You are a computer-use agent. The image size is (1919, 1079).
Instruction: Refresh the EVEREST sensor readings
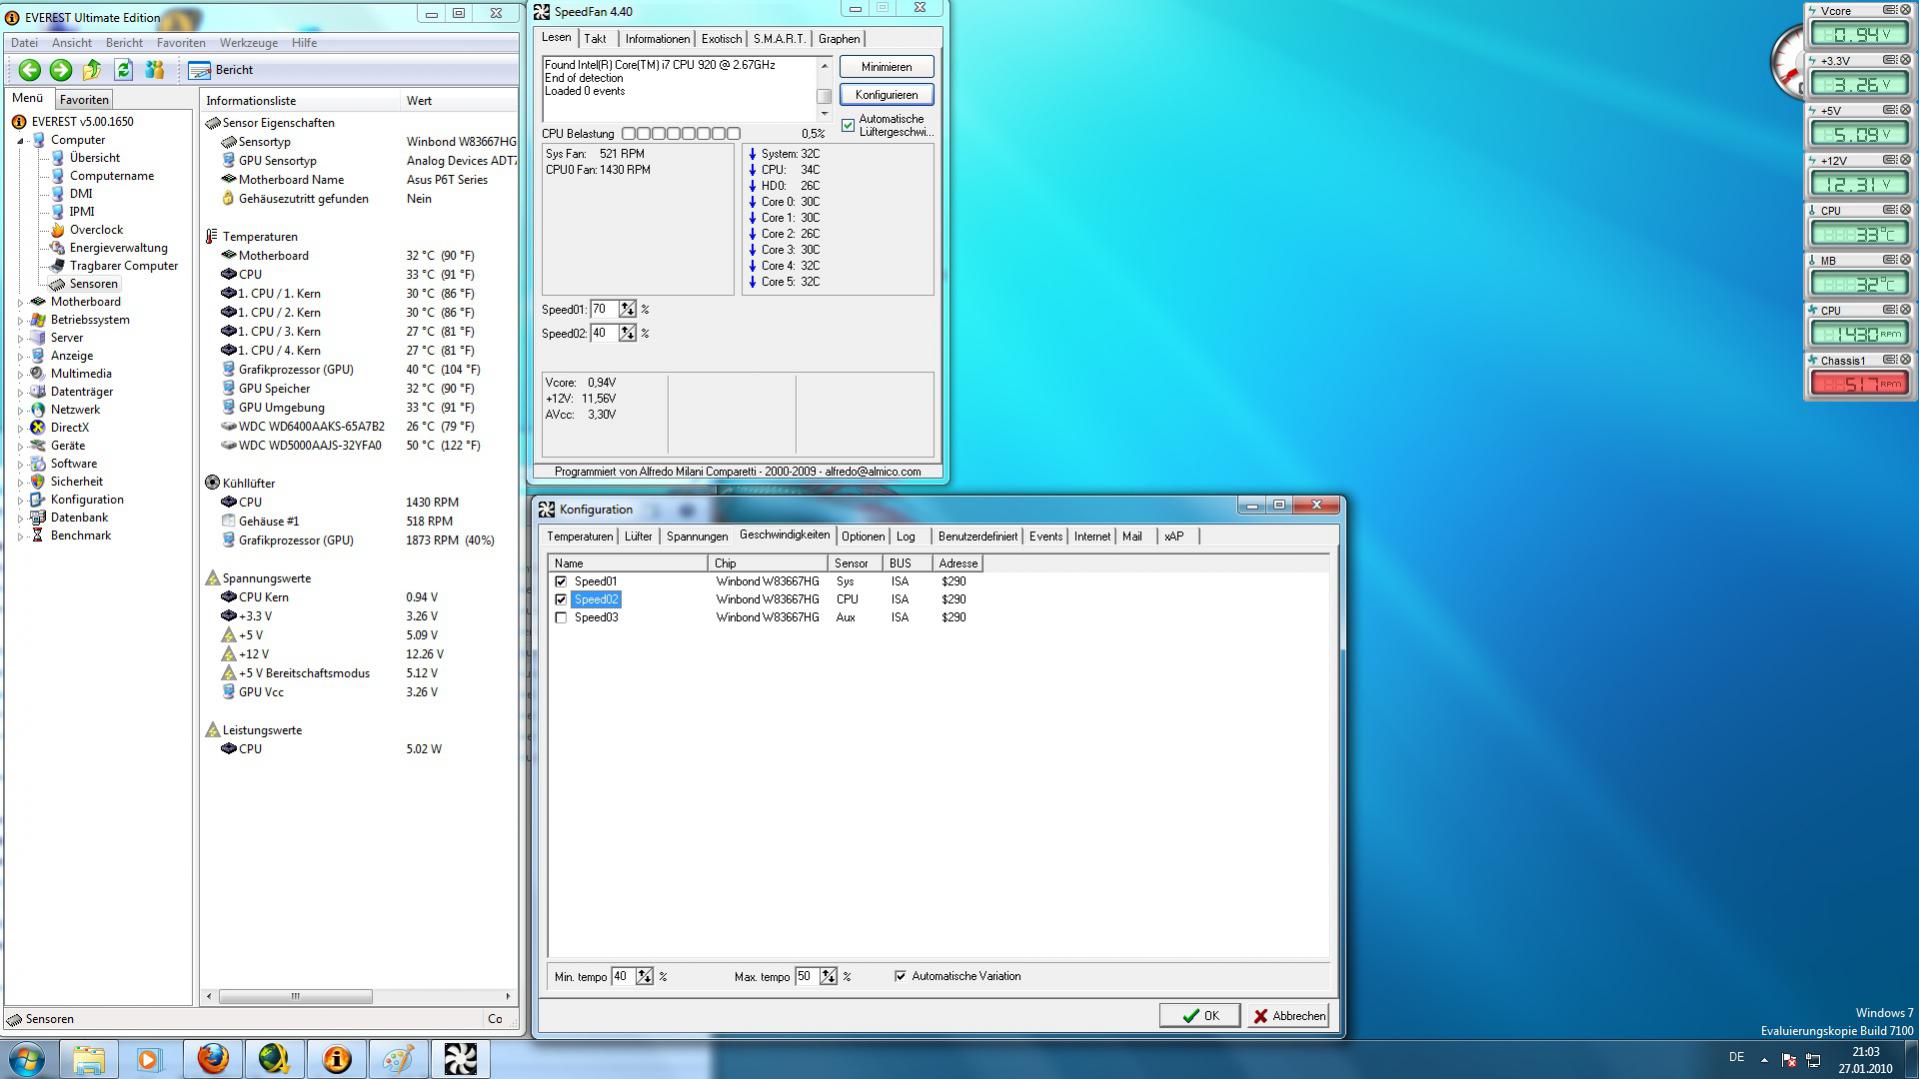[123, 70]
